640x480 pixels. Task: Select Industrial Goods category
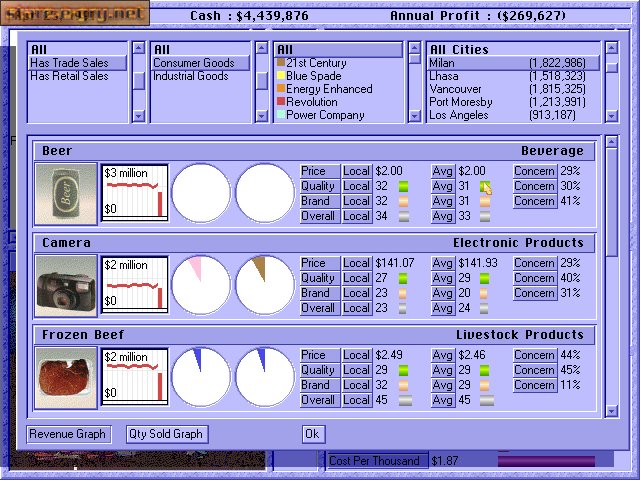pos(190,76)
